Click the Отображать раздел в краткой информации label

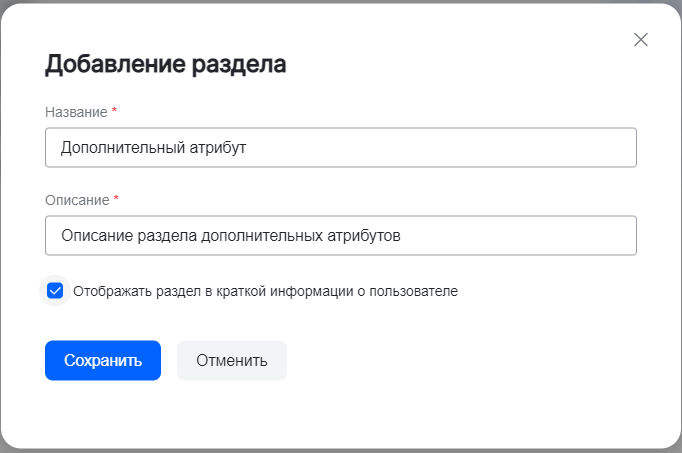click(265, 292)
